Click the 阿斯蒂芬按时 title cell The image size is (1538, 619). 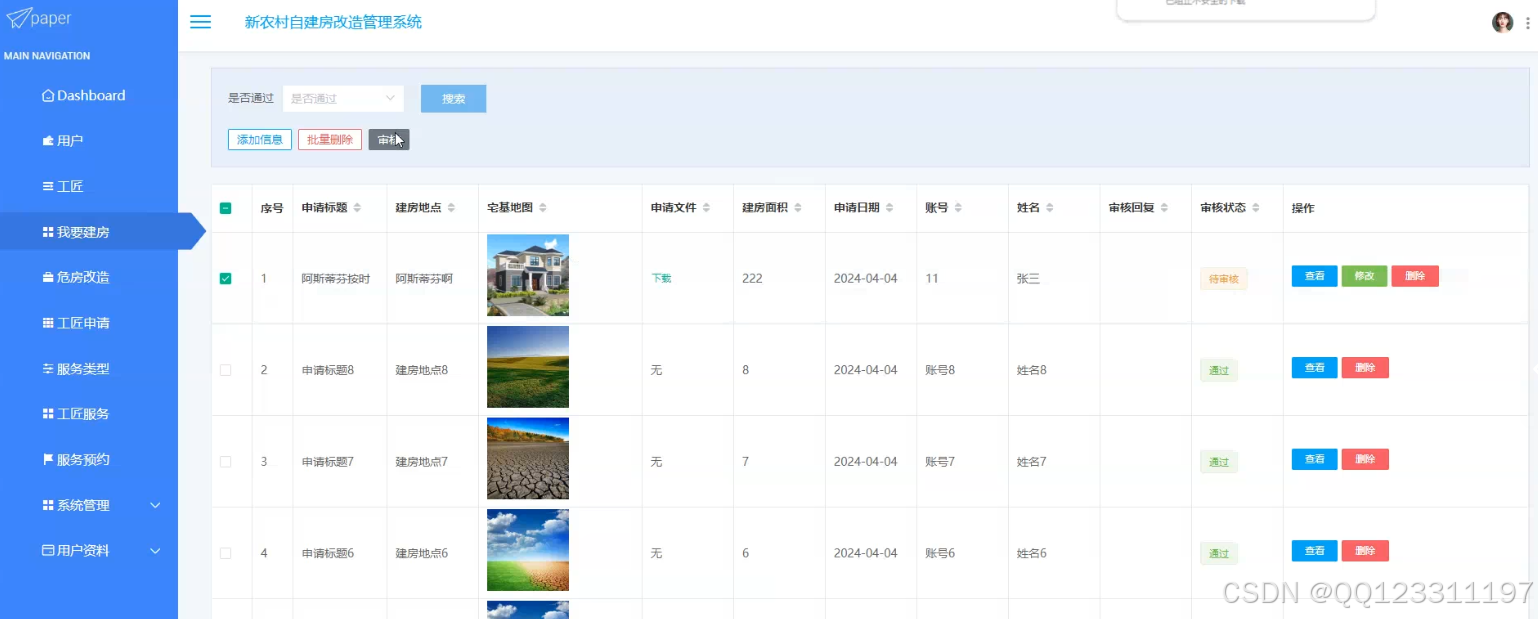click(336, 279)
